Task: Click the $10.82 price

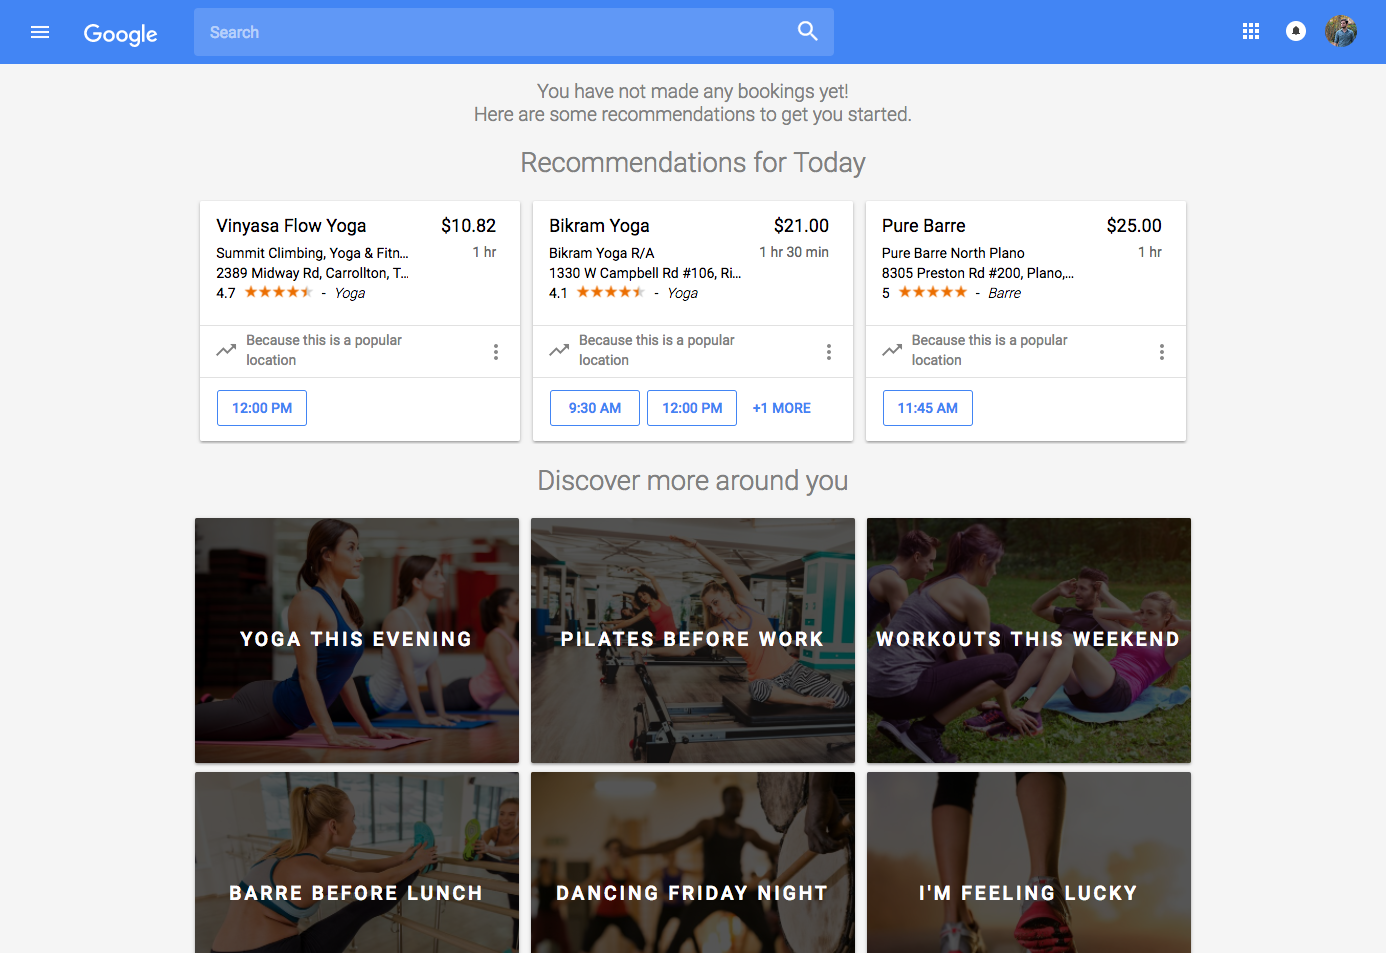Action: point(469,226)
